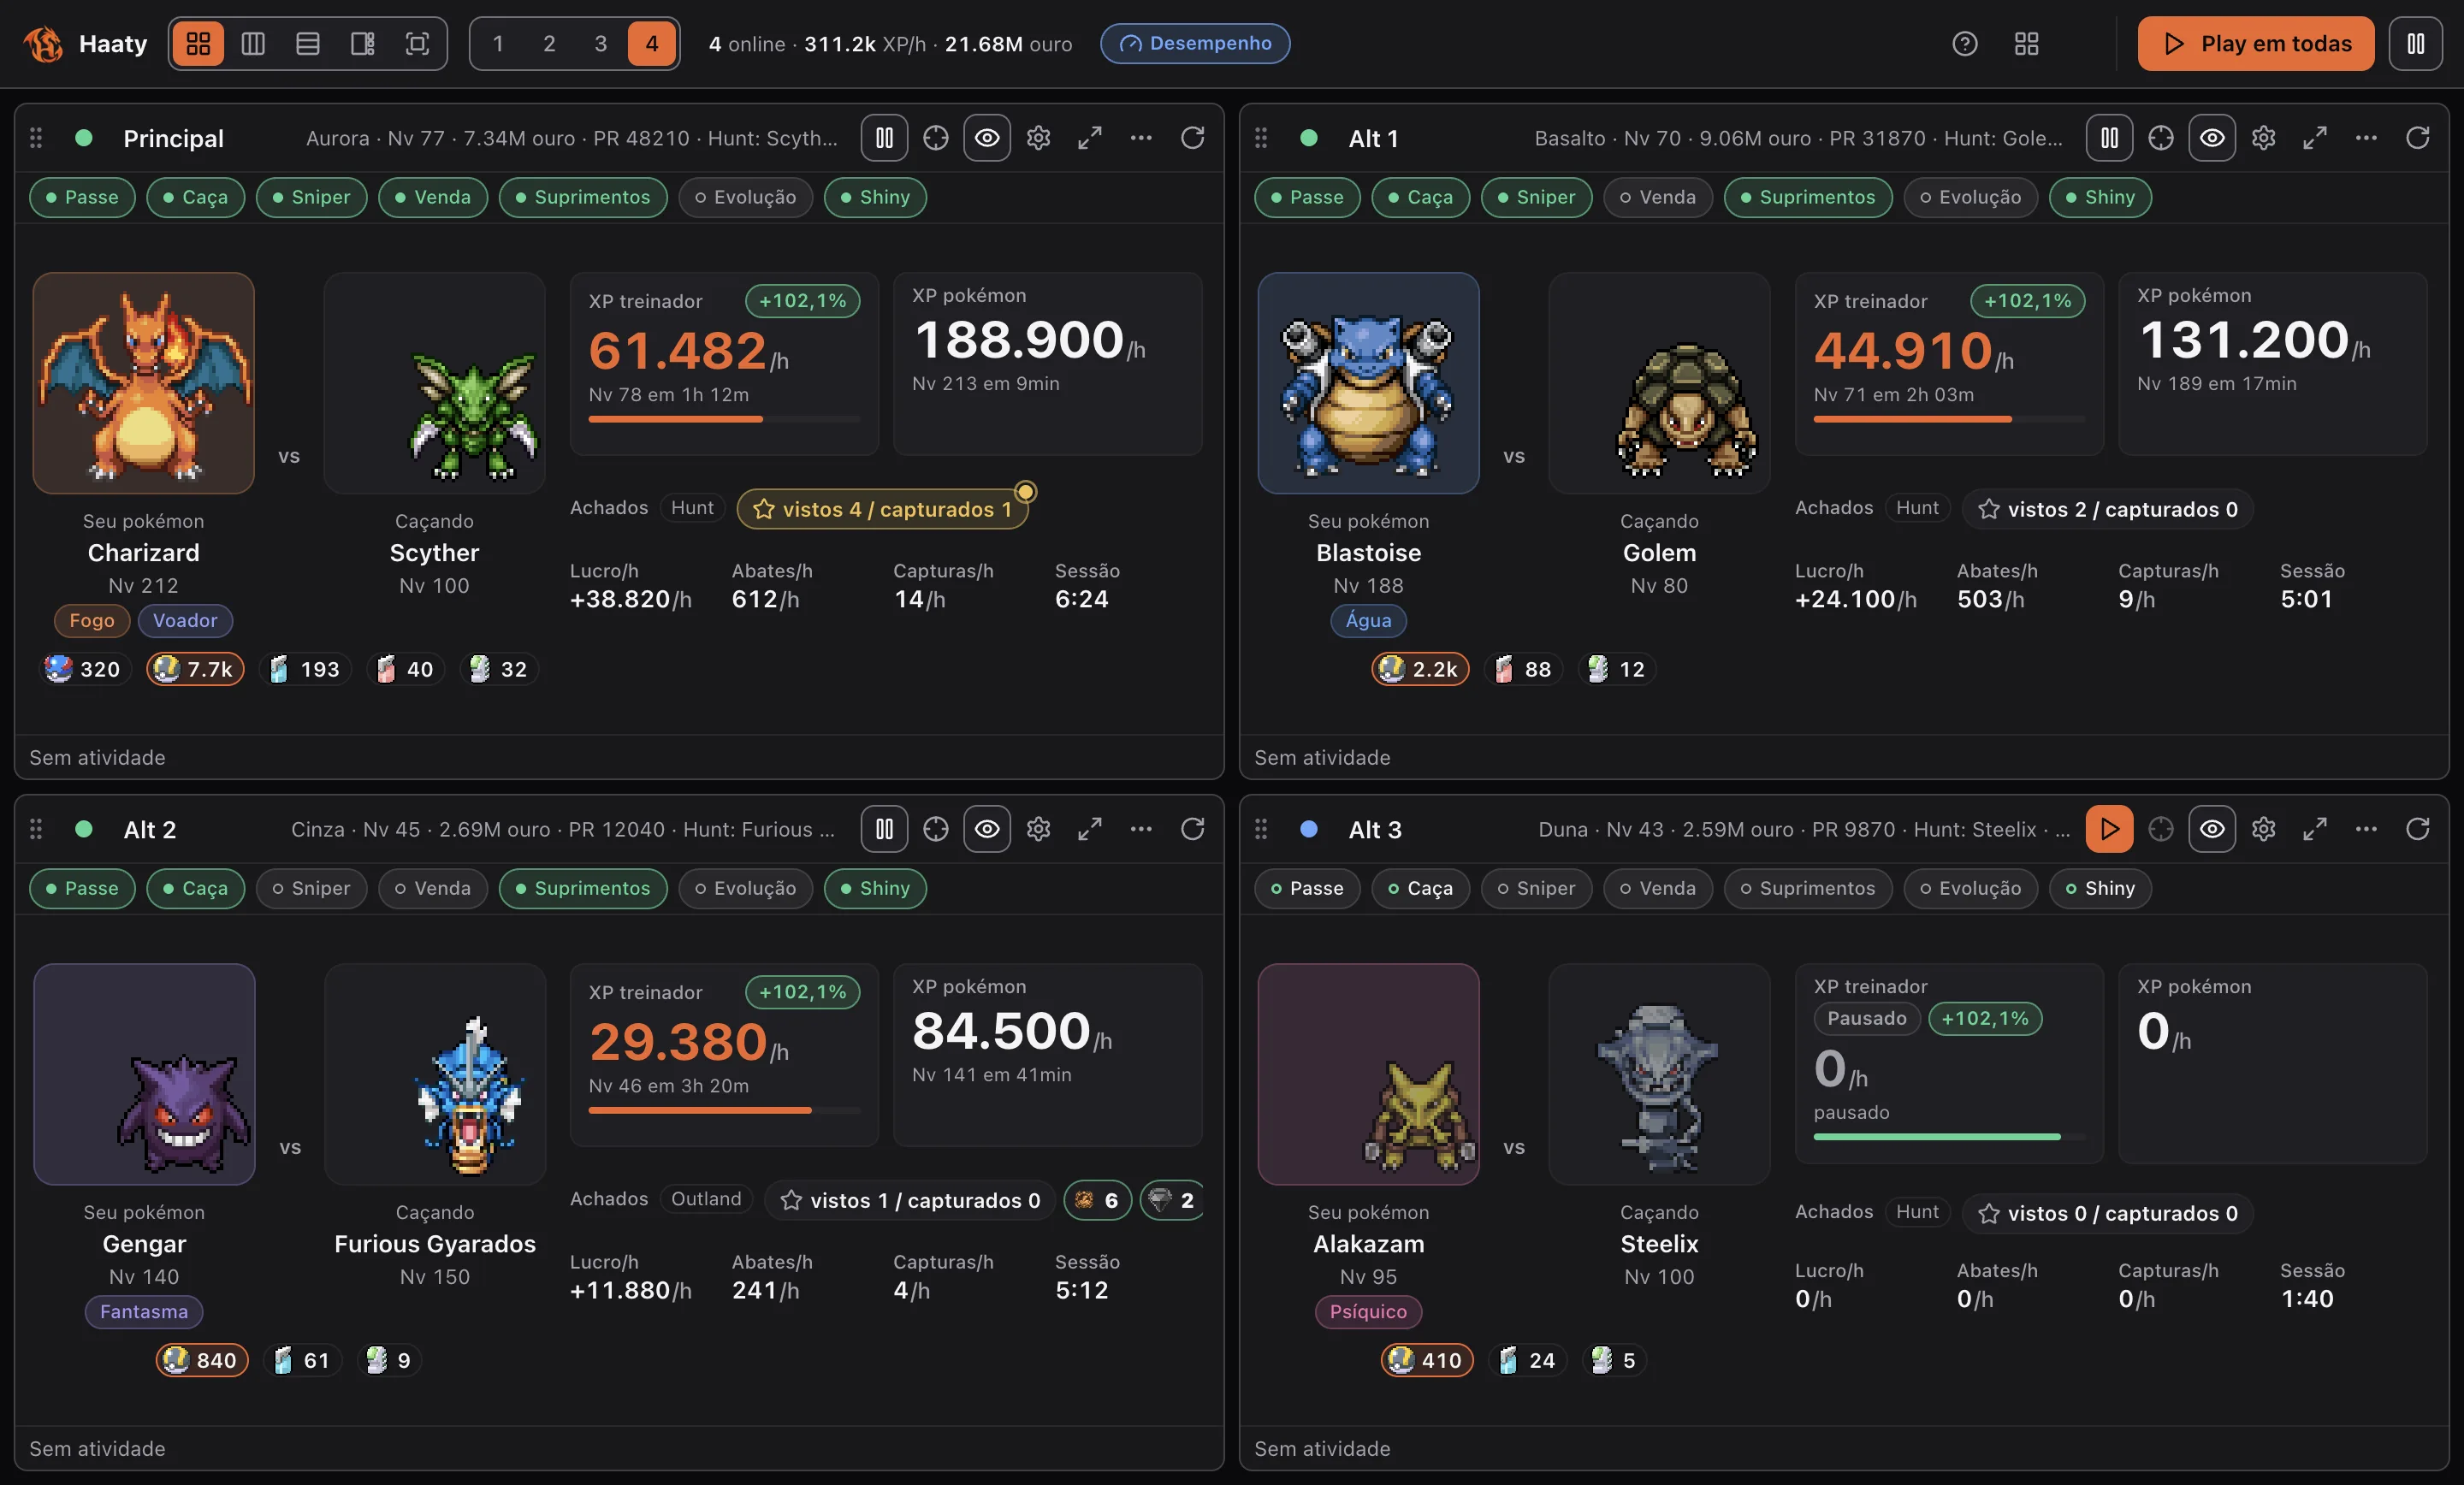
Task: Open the Desempenho performance button
Action: [1195, 44]
